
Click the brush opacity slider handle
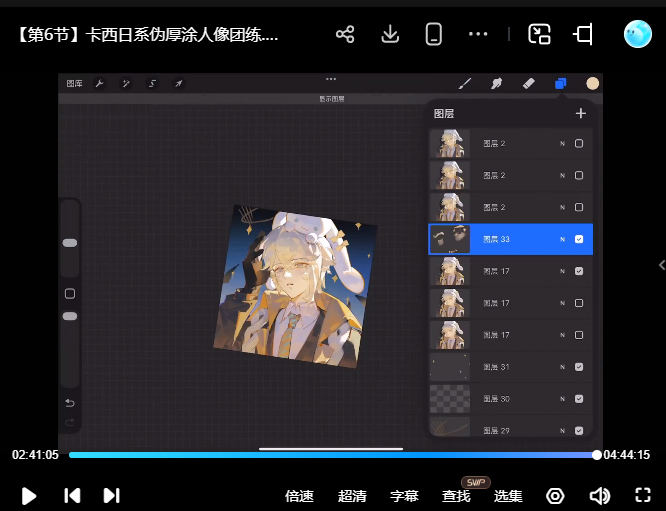[x=70, y=316]
